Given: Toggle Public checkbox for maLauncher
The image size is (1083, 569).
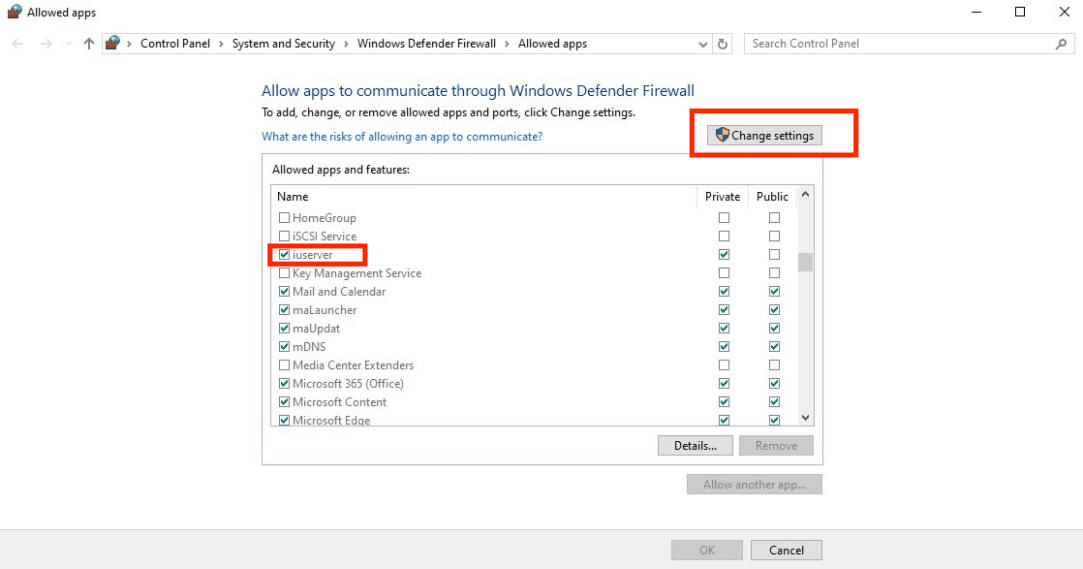Looking at the screenshot, I should tap(774, 310).
